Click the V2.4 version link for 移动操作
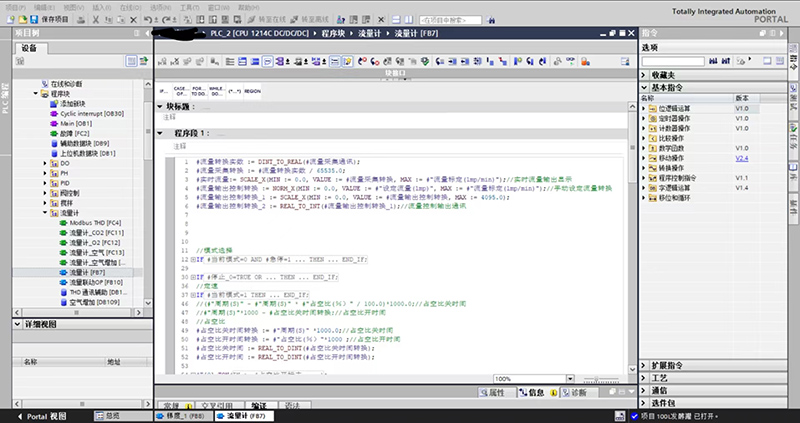 (x=742, y=158)
